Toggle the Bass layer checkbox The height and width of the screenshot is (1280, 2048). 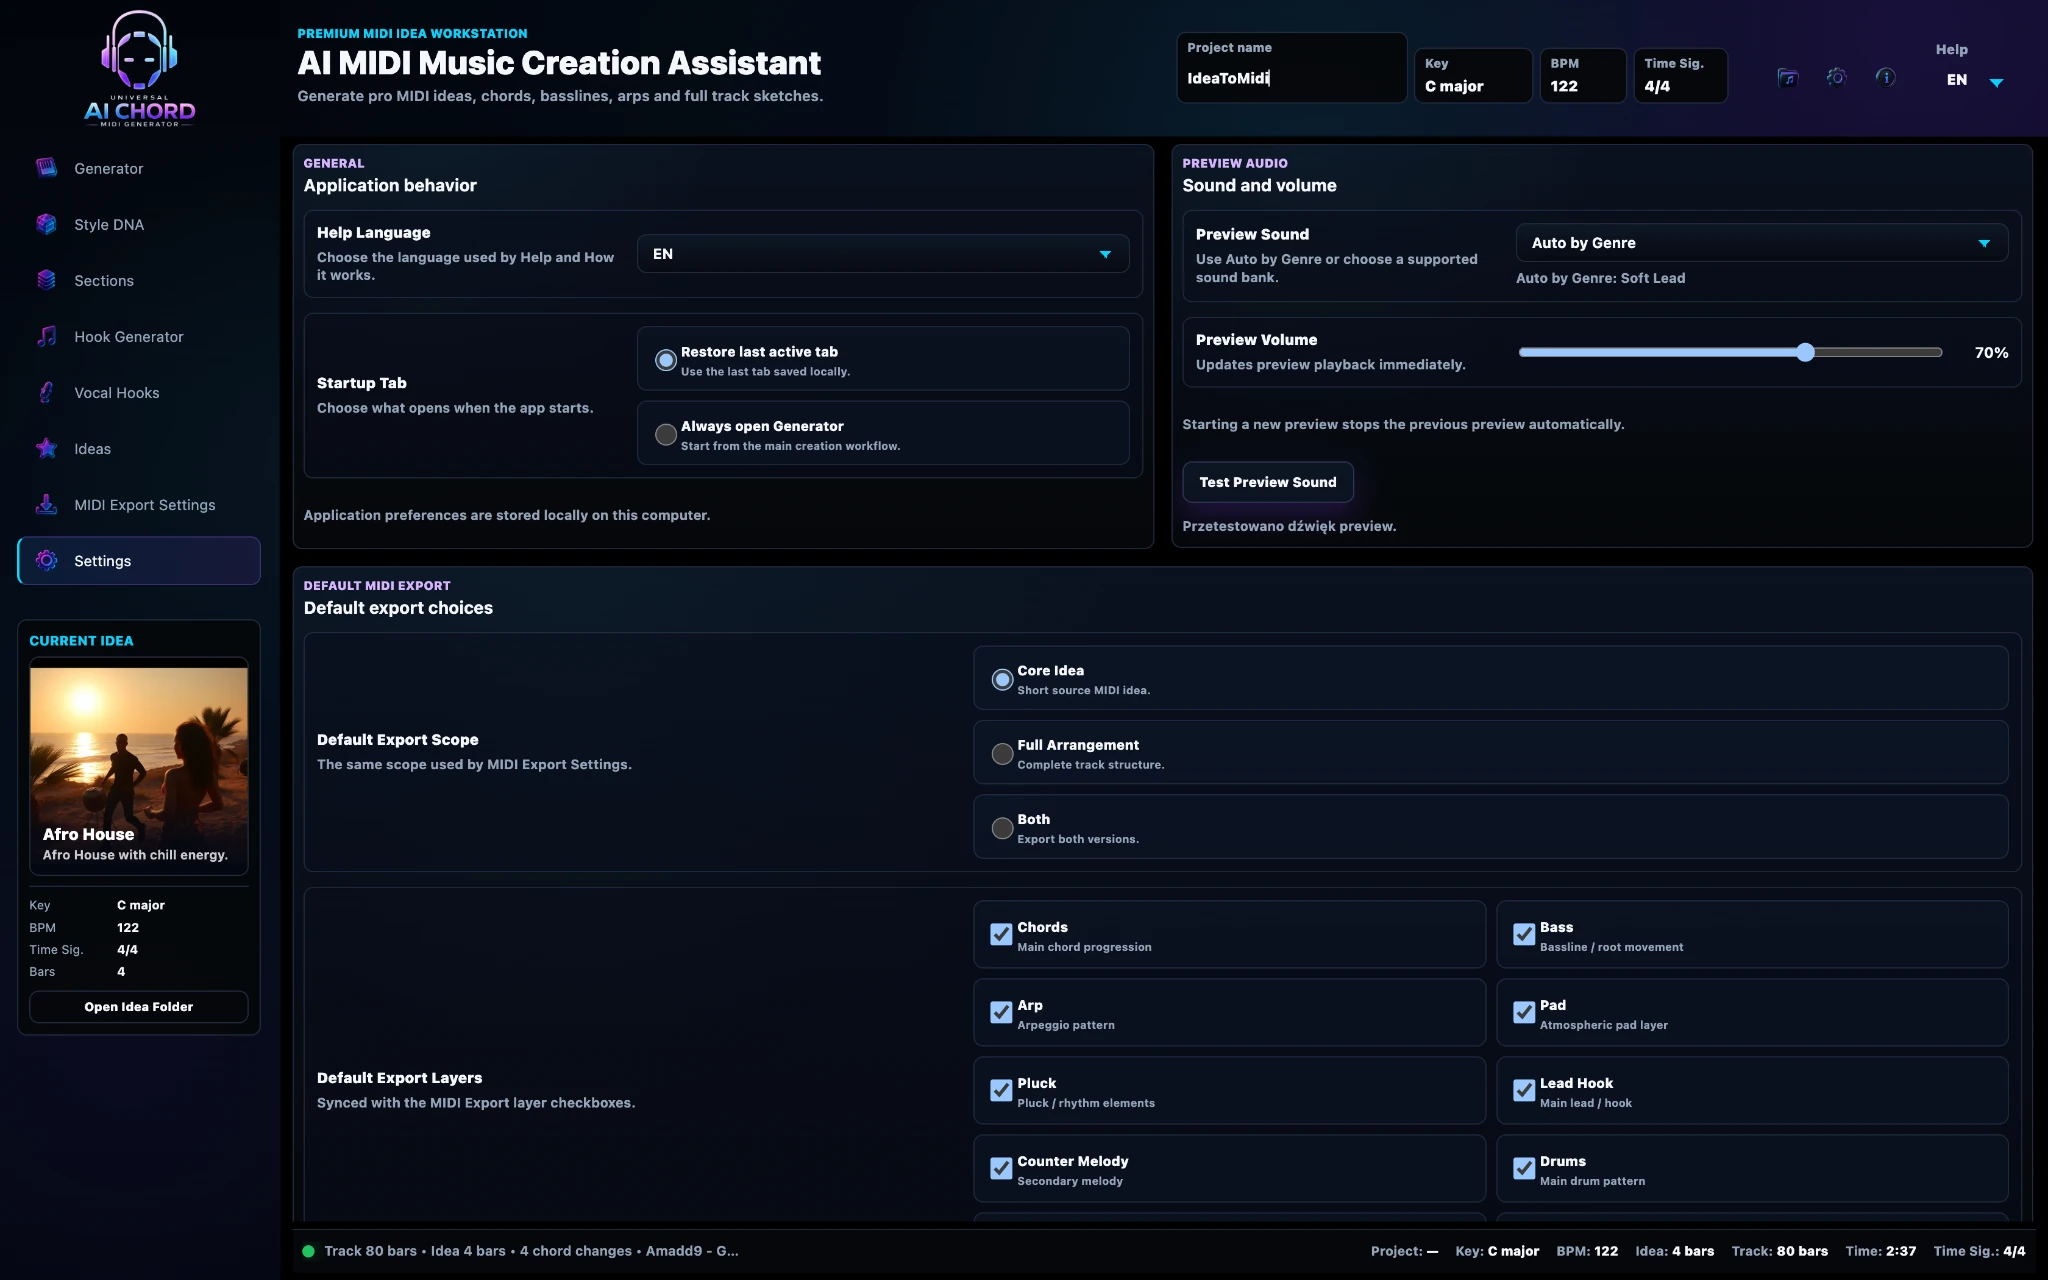[x=1524, y=934]
